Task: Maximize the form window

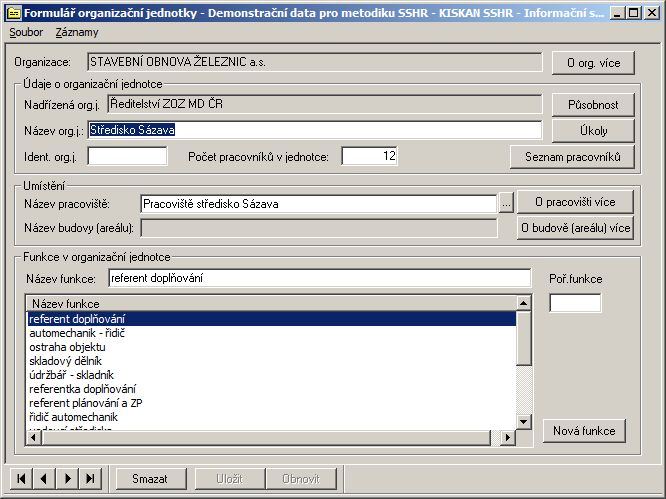Action: (633, 13)
